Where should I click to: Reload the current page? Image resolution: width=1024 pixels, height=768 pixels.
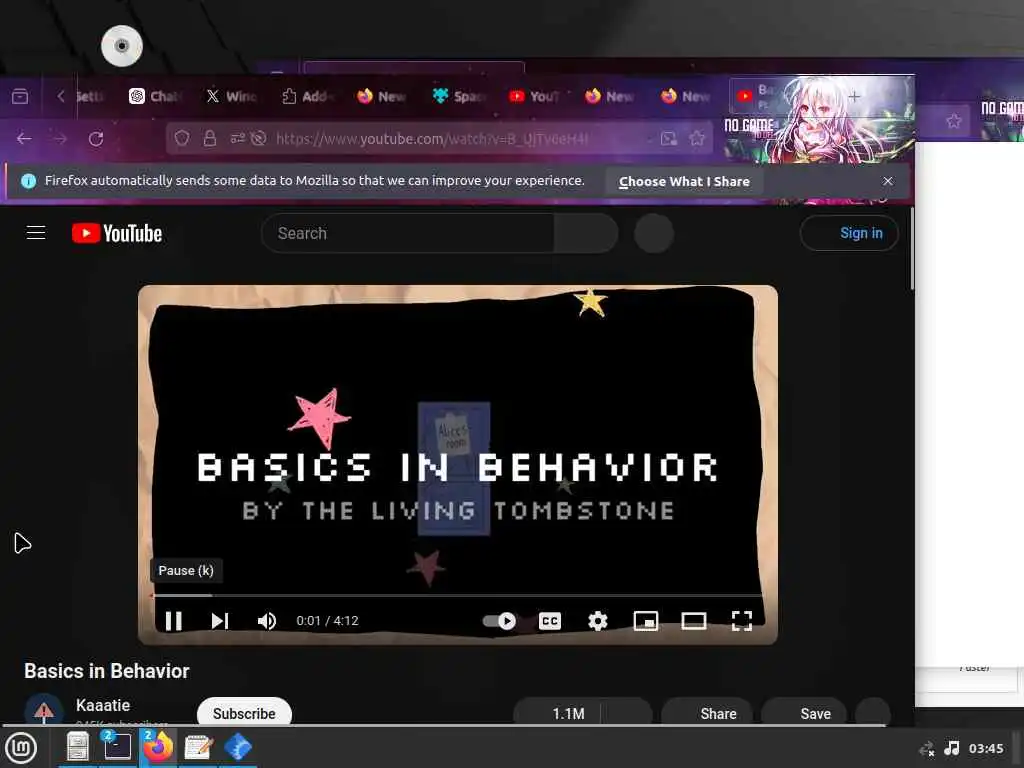[x=96, y=138]
